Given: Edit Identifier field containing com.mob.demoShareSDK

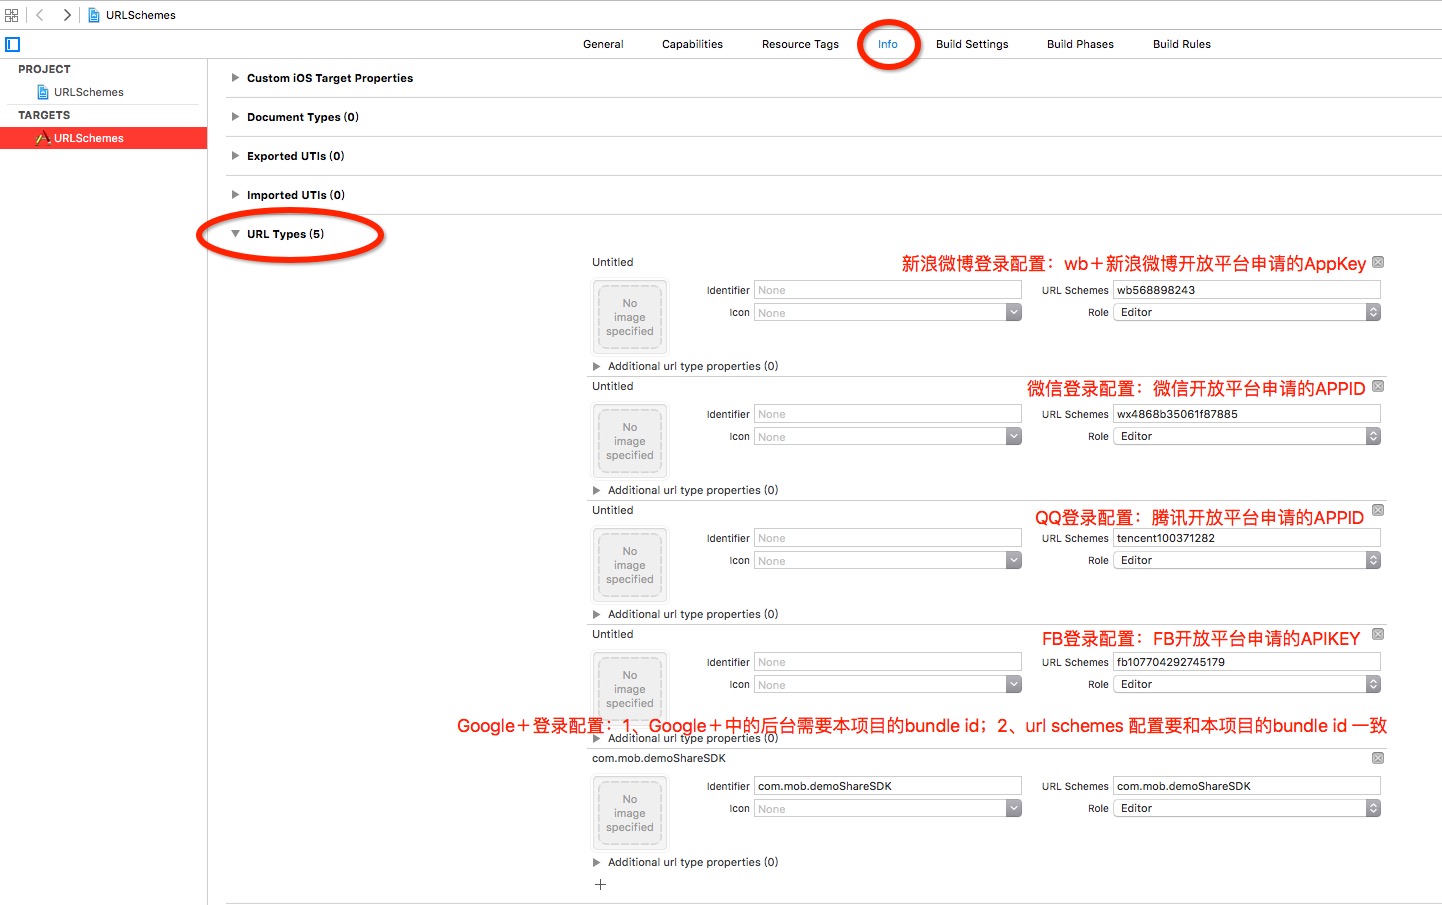Looking at the screenshot, I should pos(888,786).
